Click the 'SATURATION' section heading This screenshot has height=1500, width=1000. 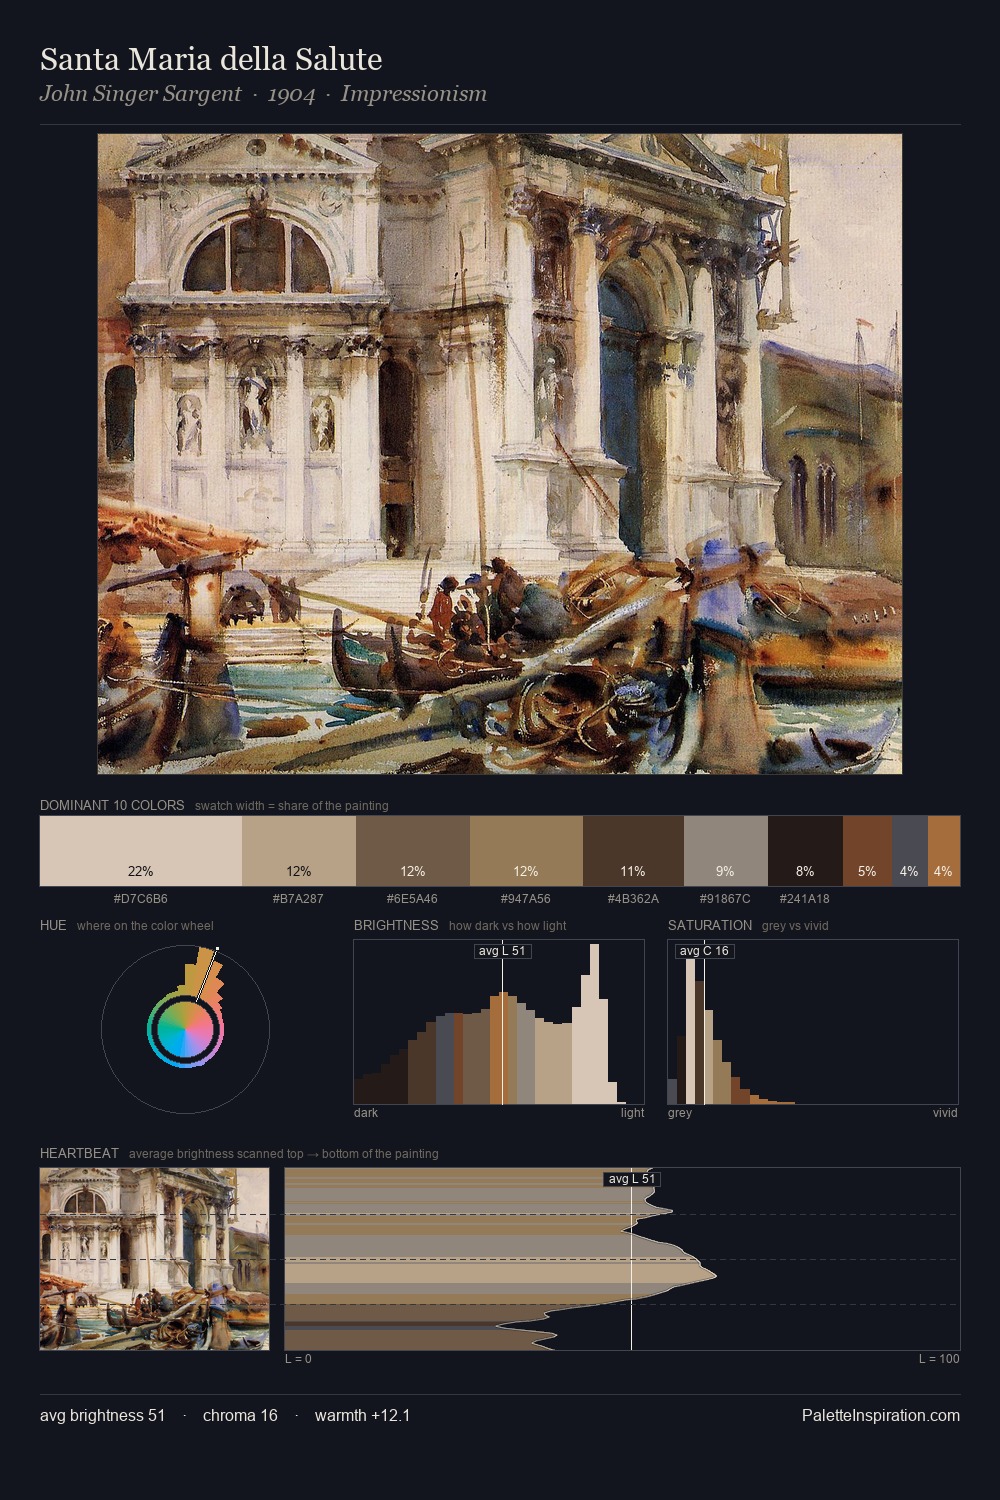click(x=710, y=925)
